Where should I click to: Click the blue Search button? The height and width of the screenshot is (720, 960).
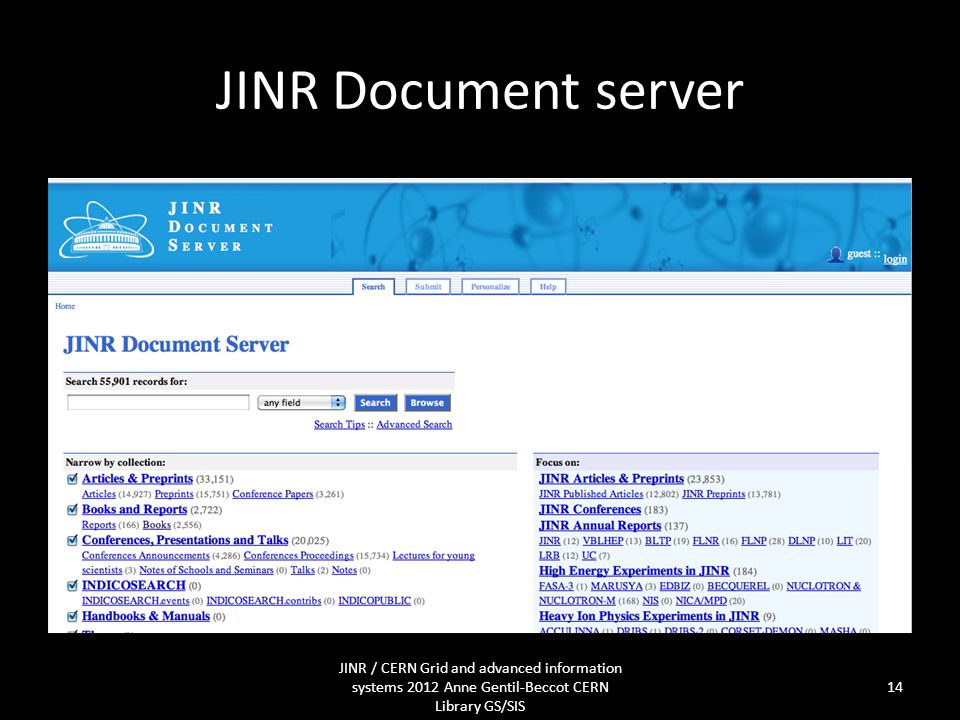pyautogui.click(x=375, y=402)
